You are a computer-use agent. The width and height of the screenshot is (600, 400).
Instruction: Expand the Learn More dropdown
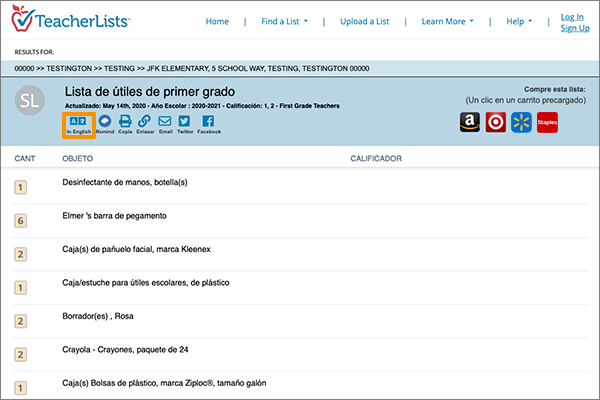click(x=446, y=21)
